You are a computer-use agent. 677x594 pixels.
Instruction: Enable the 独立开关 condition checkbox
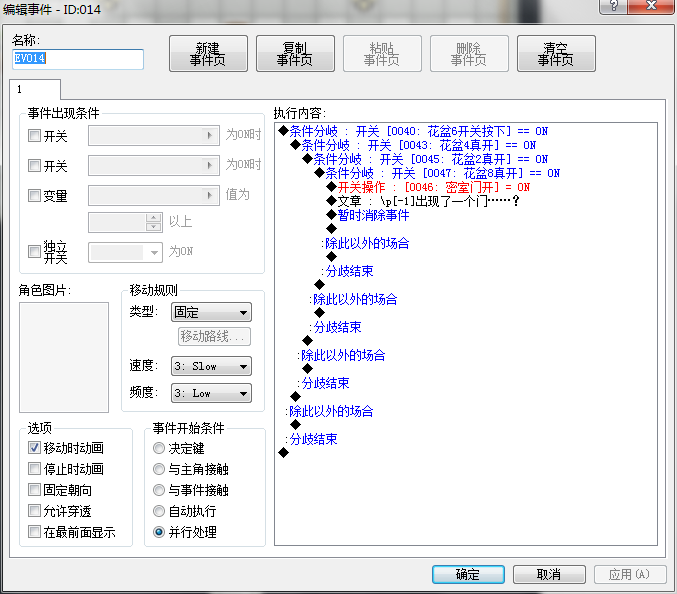point(35,252)
